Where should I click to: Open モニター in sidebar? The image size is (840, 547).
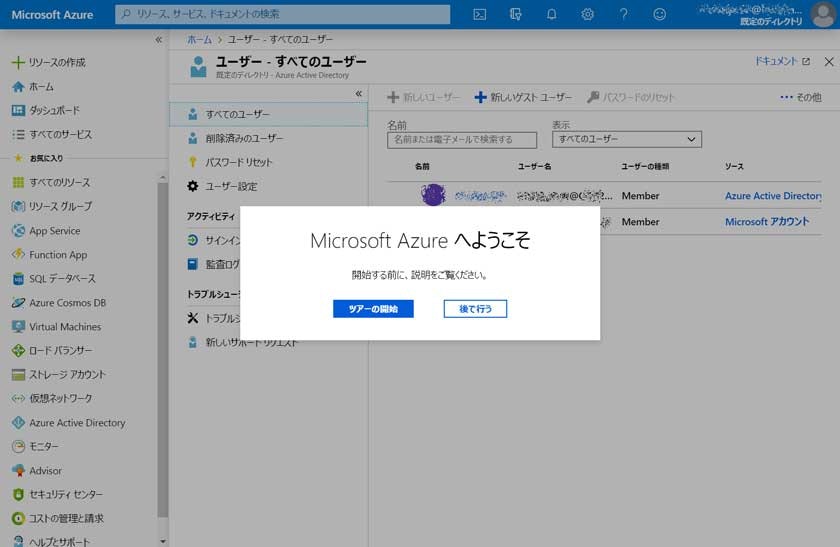click(x=43, y=446)
